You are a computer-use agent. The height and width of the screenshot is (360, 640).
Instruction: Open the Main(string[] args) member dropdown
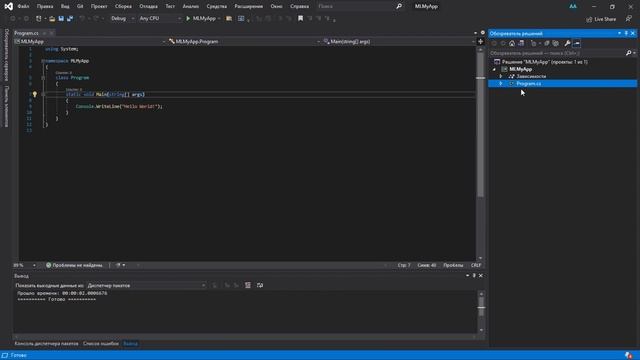pos(399,42)
